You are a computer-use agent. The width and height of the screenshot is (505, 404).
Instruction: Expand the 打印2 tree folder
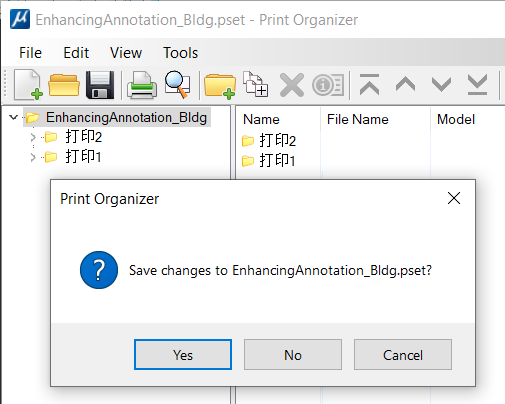pos(33,137)
